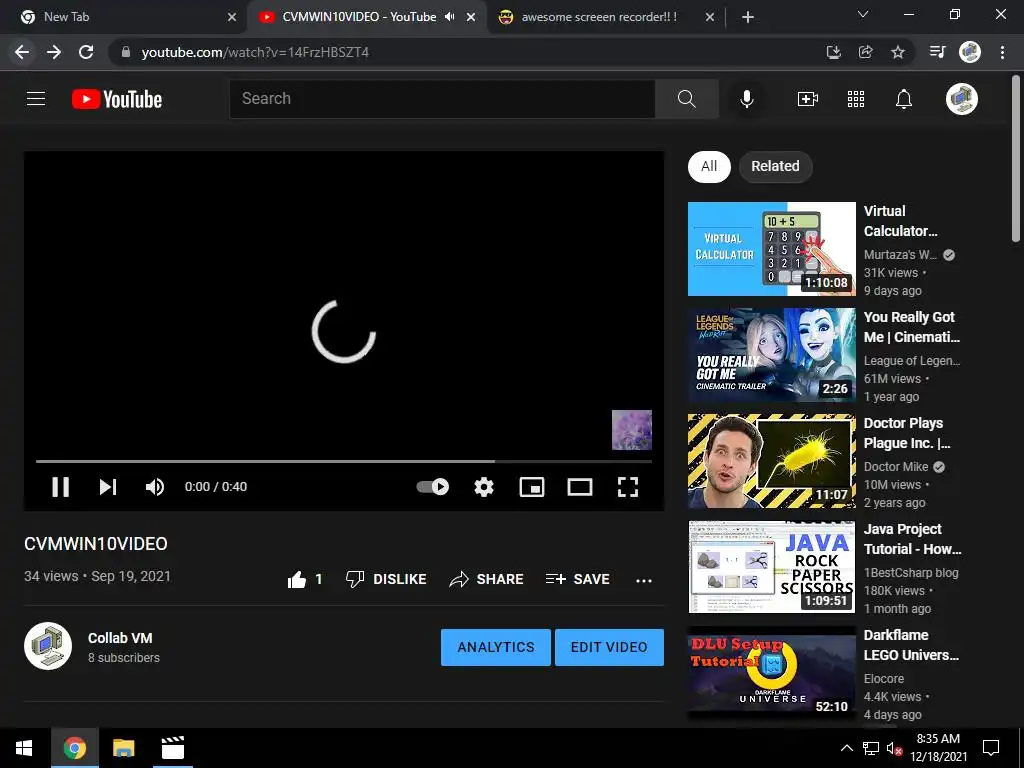Select the Related filter chip
Screen dimensions: 1024x768
point(775,166)
